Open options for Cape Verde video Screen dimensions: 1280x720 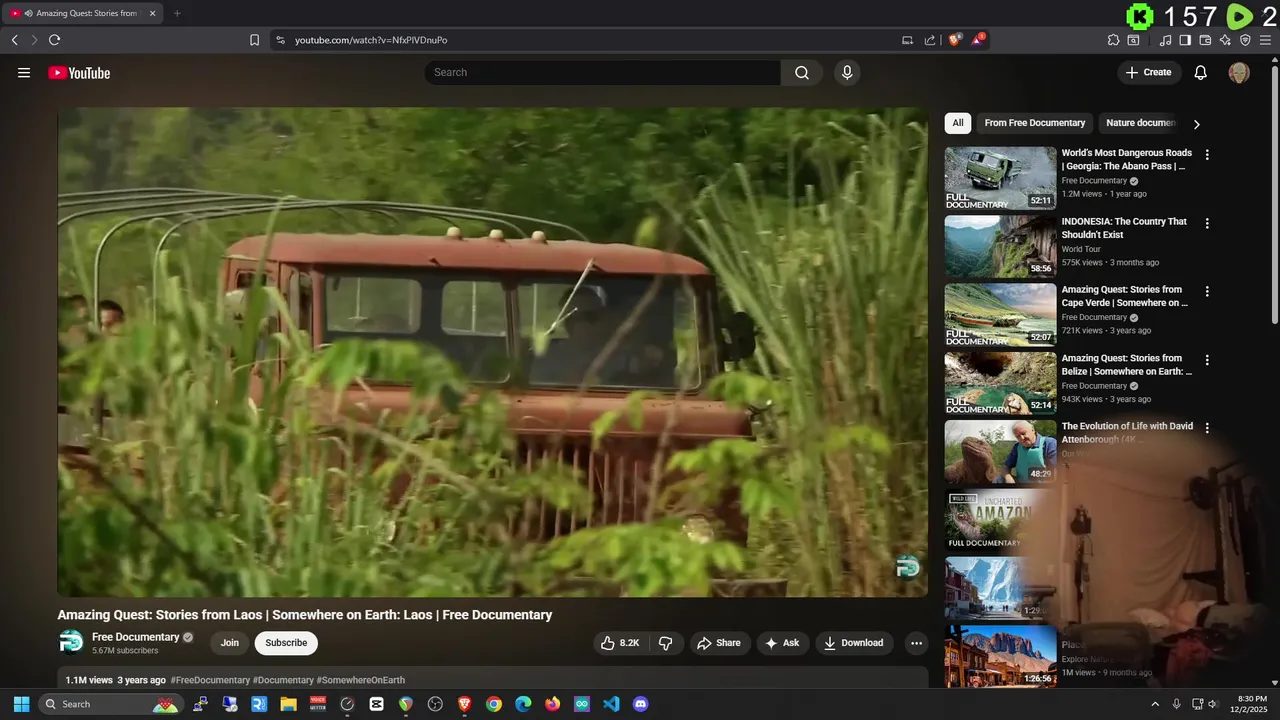tap(1207, 292)
